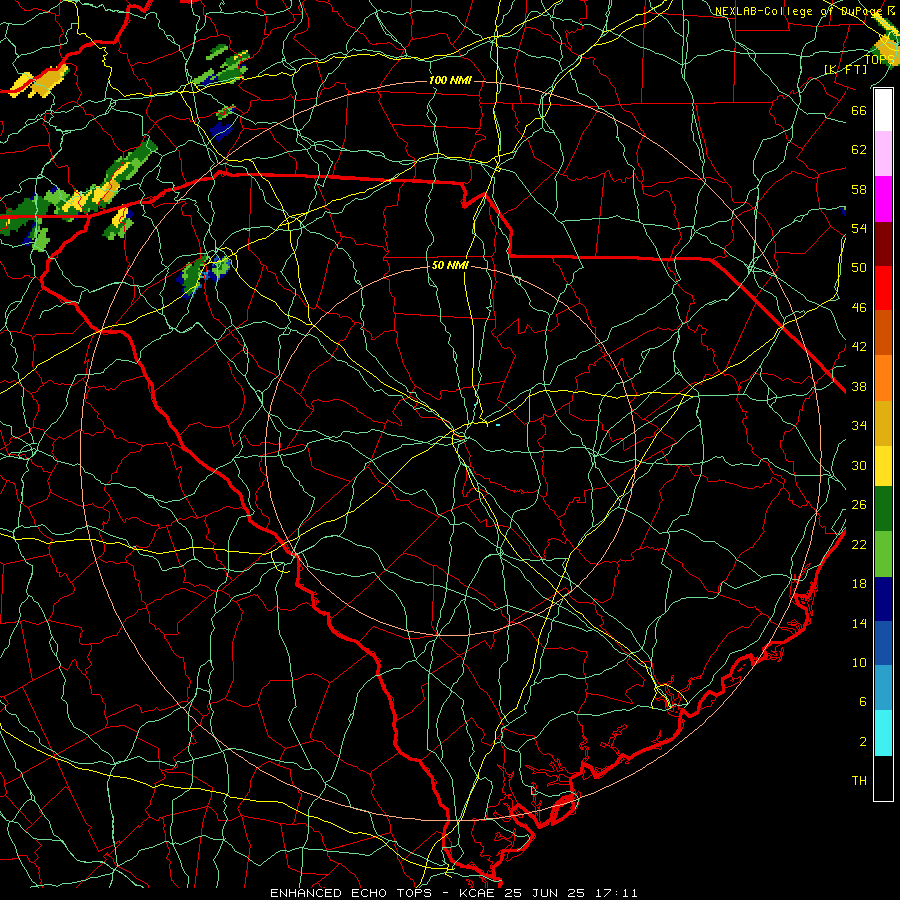
Task: Click the legend value 62
Action: click(x=859, y=149)
